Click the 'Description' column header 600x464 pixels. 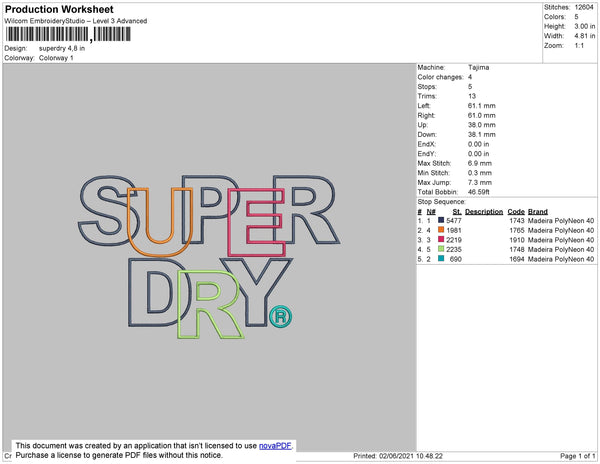(484, 212)
